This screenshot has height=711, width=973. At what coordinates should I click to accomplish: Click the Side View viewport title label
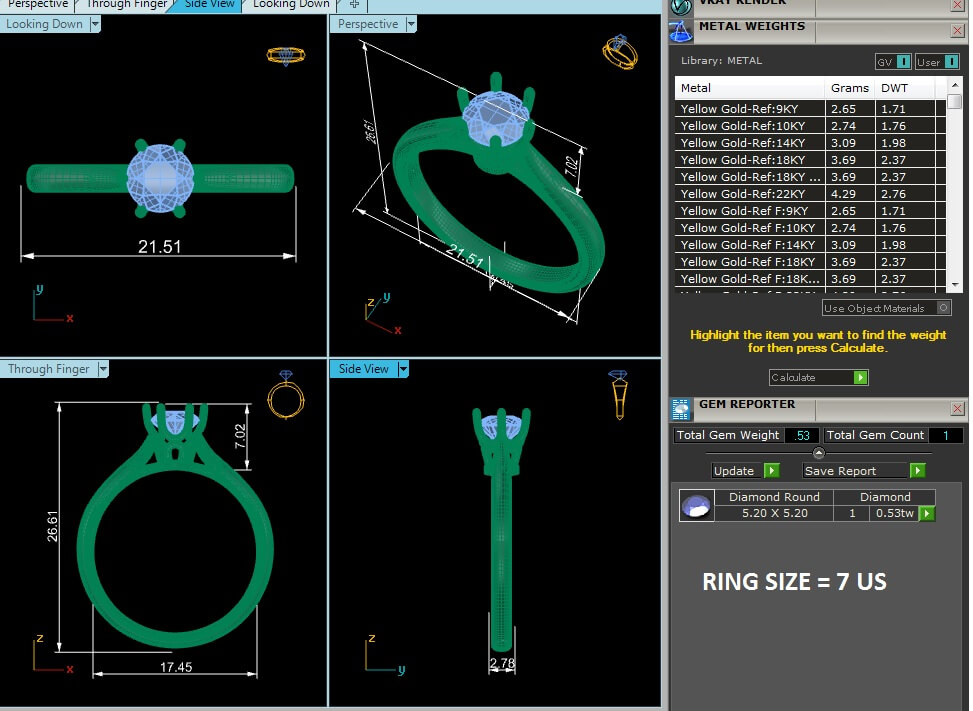click(x=364, y=369)
